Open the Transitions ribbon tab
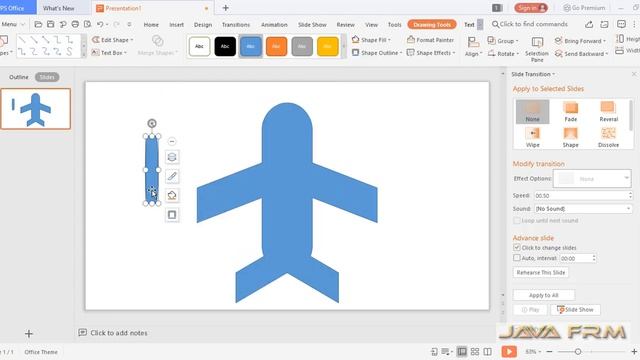Viewport: 640px width, 360px height. 236,24
